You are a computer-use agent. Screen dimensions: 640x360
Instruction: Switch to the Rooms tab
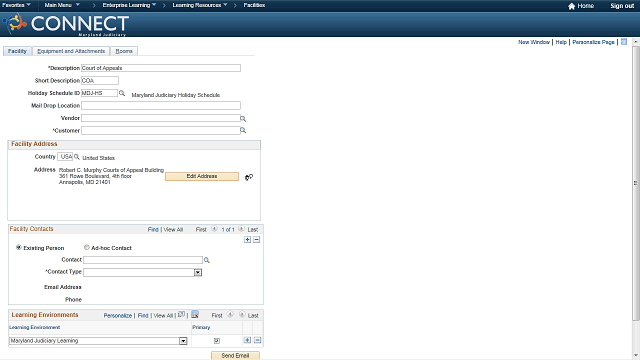click(x=124, y=51)
